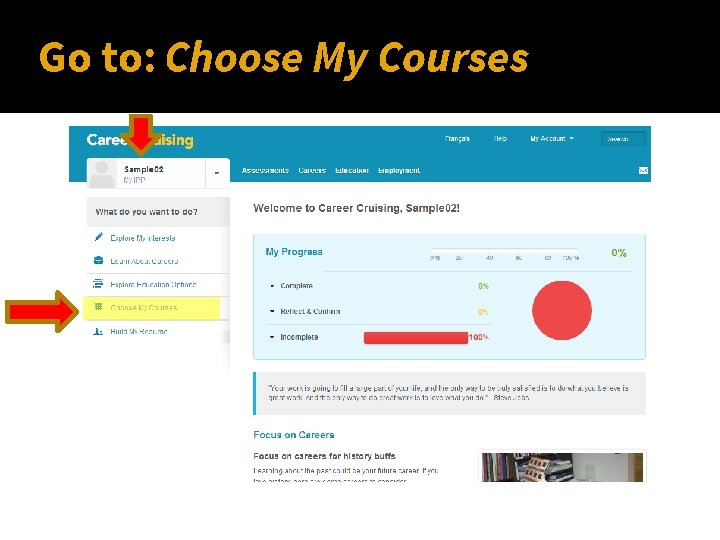This screenshot has height=540, width=720.
Task: Click the pencil icon beside Explore My Interests
Action: tap(98, 237)
